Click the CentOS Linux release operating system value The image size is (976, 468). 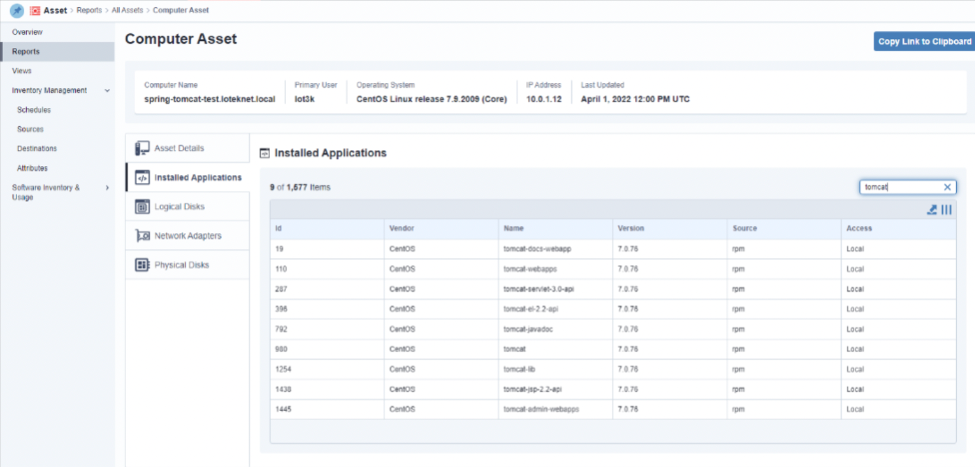click(x=431, y=99)
